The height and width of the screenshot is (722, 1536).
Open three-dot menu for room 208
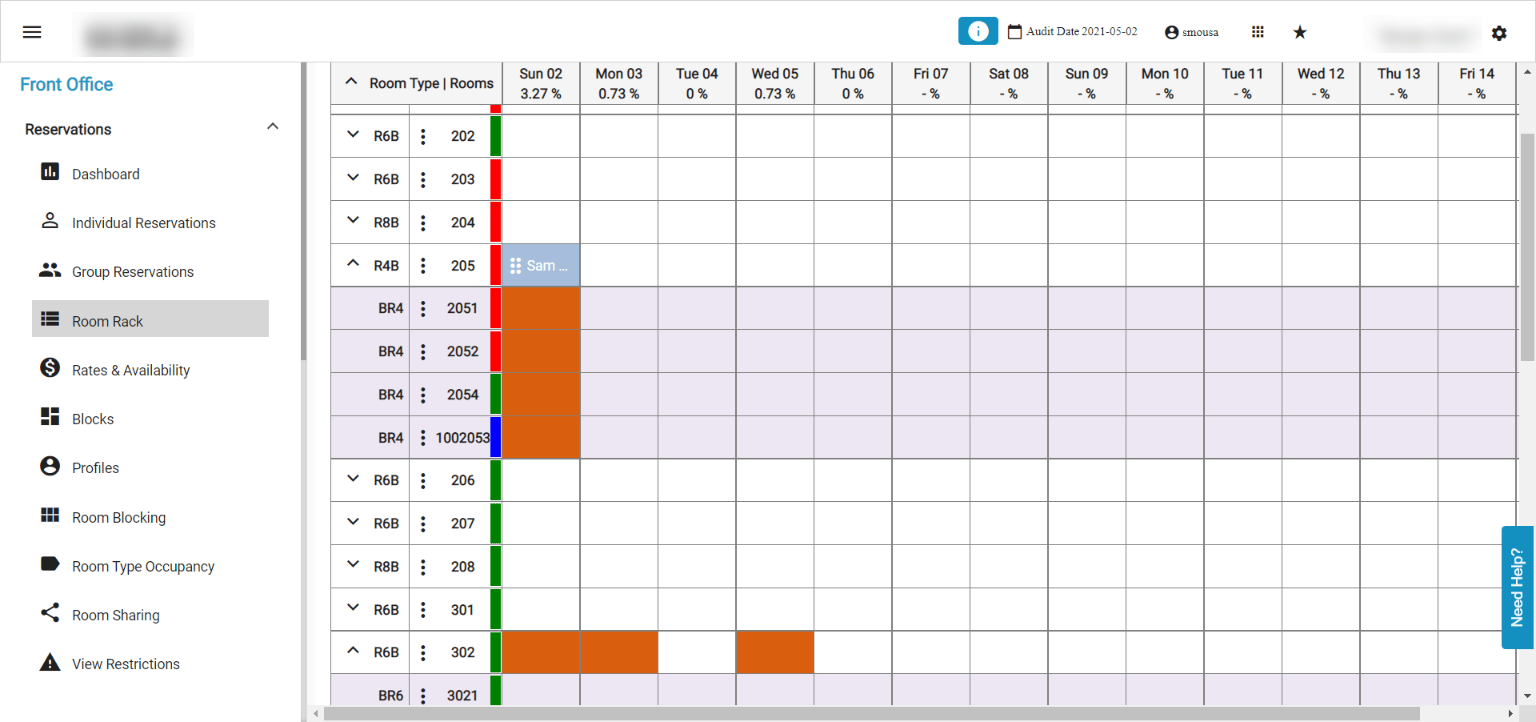pos(423,566)
